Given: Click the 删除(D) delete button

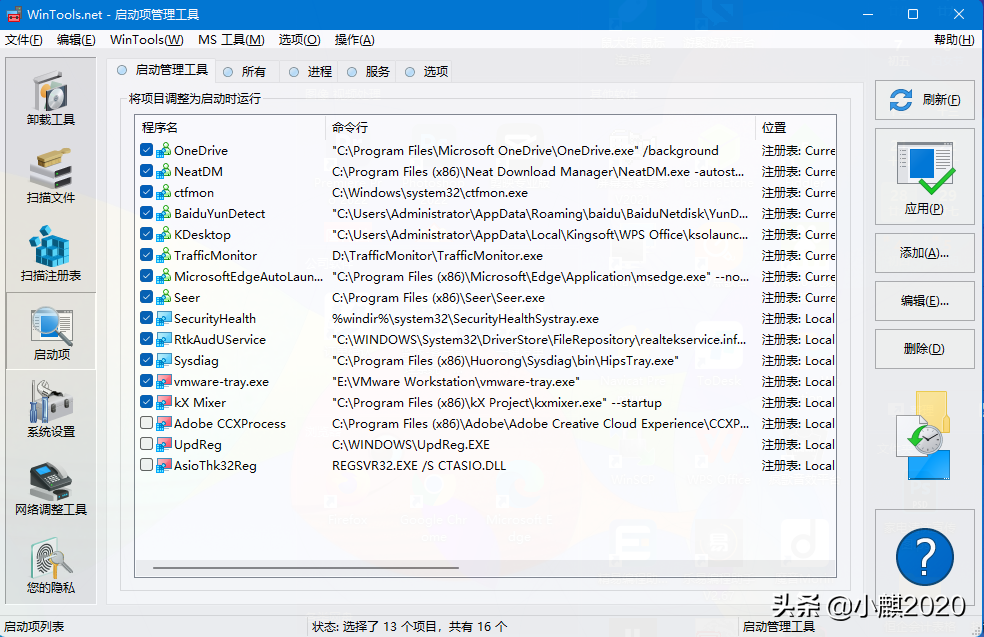Looking at the screenshot, I should point(924,348).
